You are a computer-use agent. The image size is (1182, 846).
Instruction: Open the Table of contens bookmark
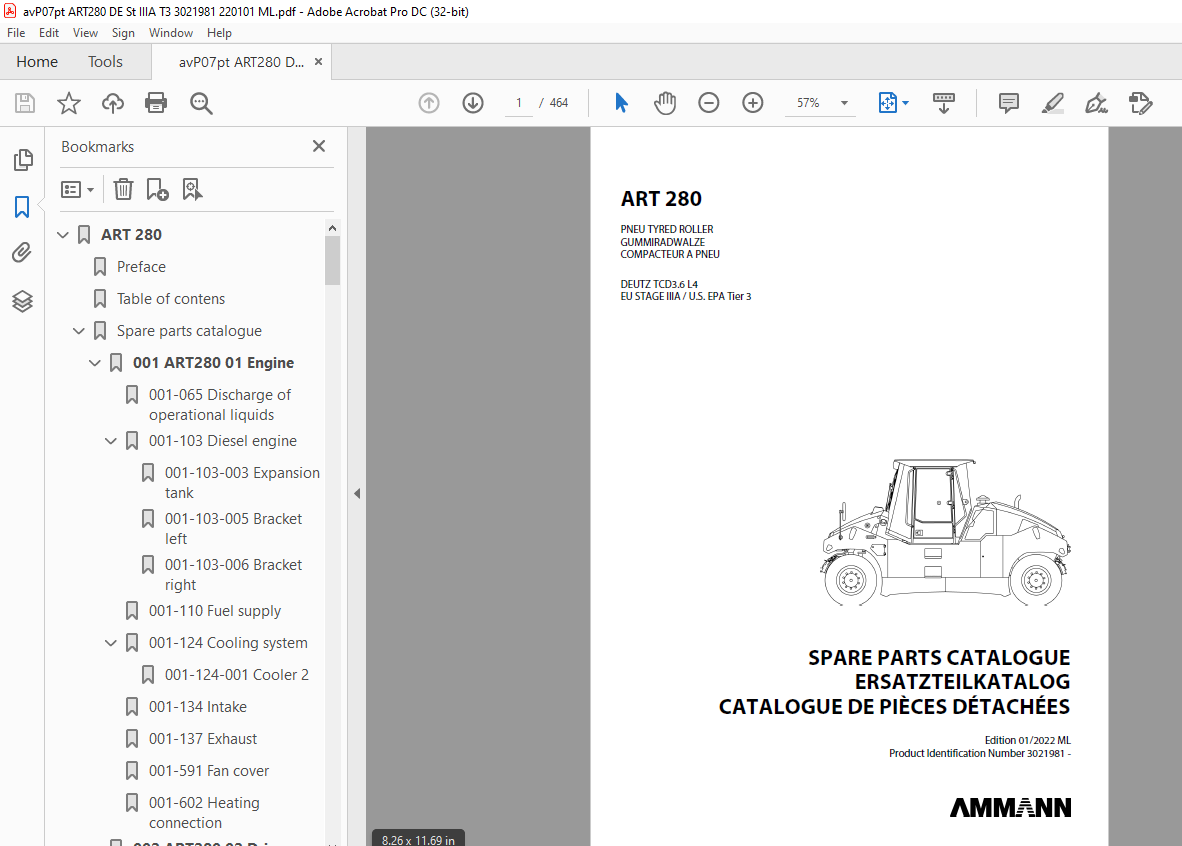(x=170, y=299)
